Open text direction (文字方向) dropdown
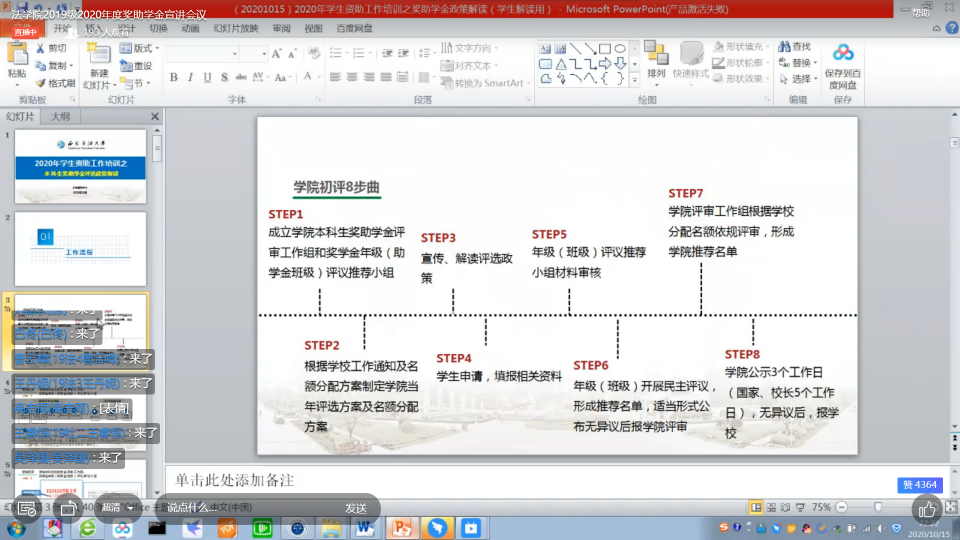 coord(470,48)
